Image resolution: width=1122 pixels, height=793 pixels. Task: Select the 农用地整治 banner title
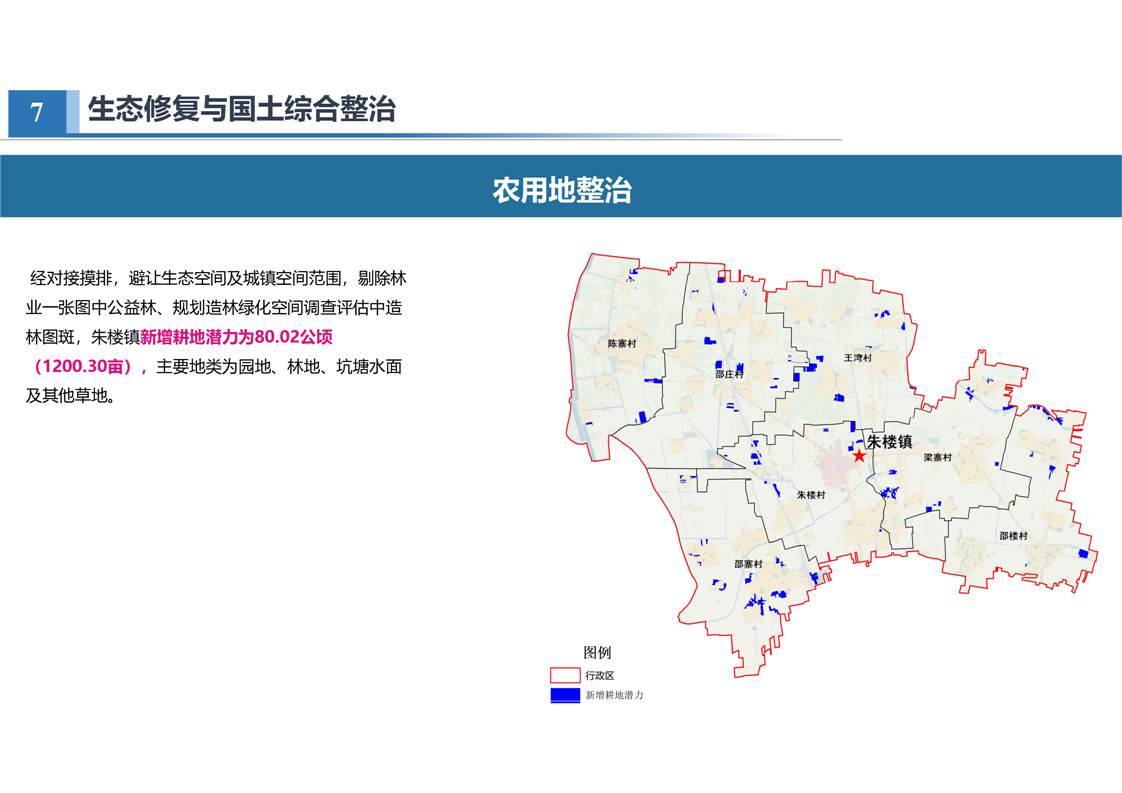561,190
